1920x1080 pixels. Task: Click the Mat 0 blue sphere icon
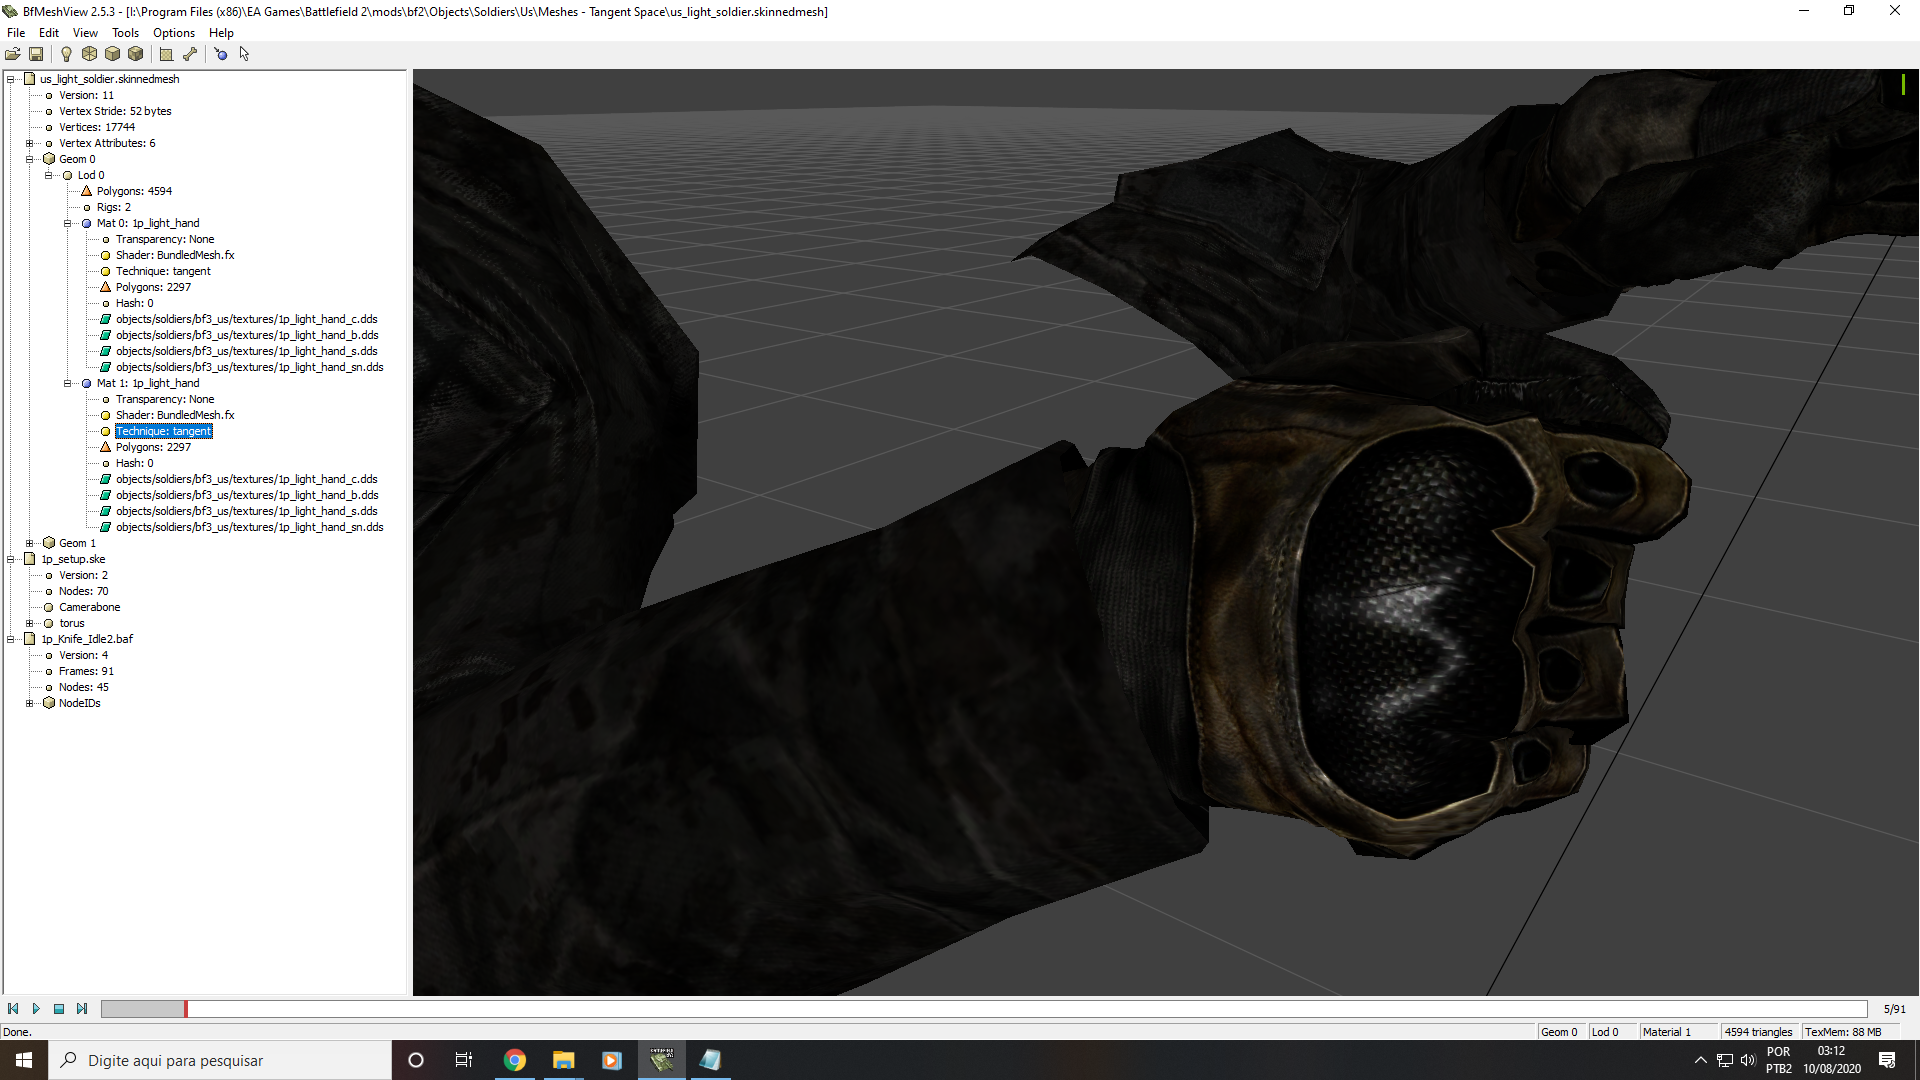[x=86, y=223]
